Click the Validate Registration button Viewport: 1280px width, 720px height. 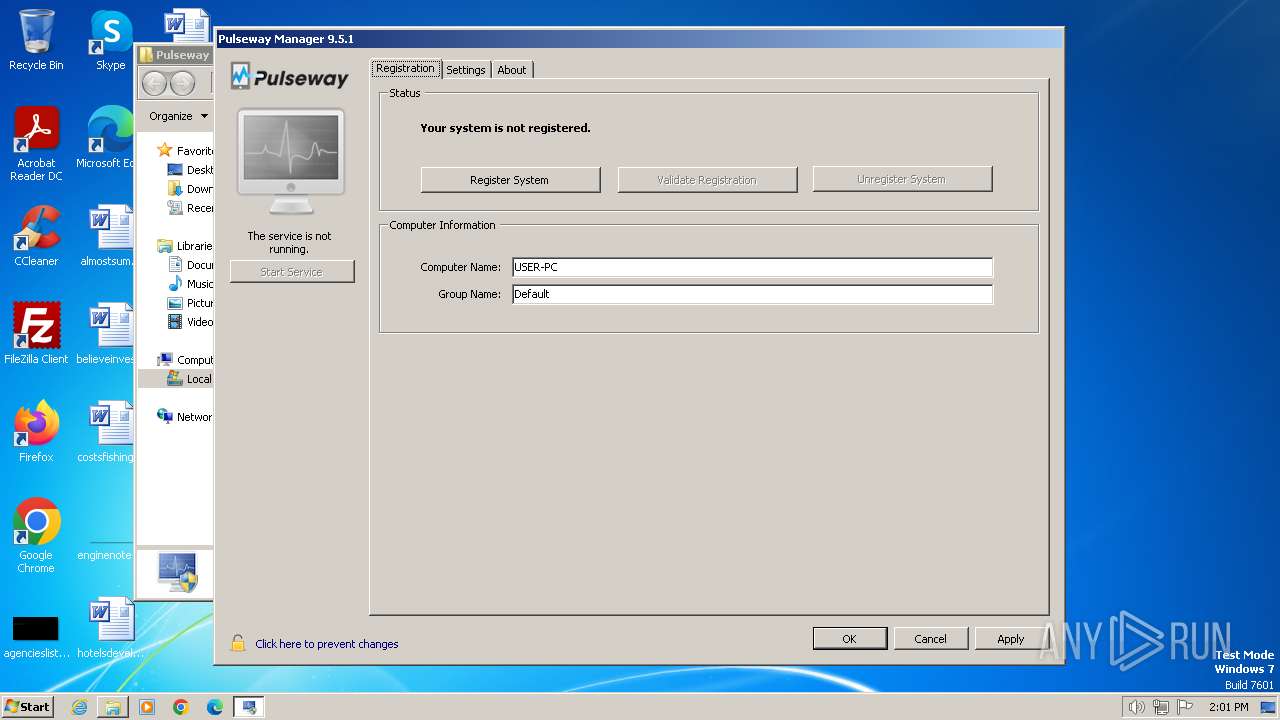(707, 180)
